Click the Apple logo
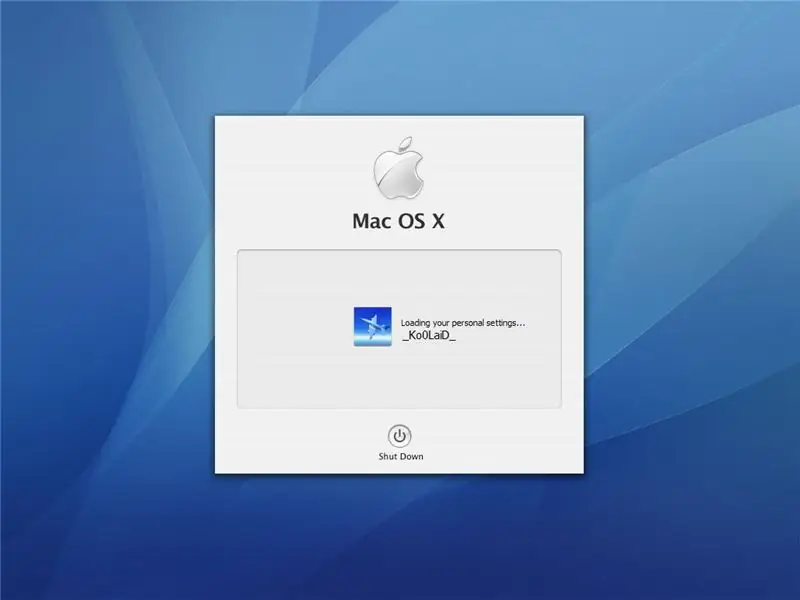Viewport: 800px width, 600px height. point(398,167)
